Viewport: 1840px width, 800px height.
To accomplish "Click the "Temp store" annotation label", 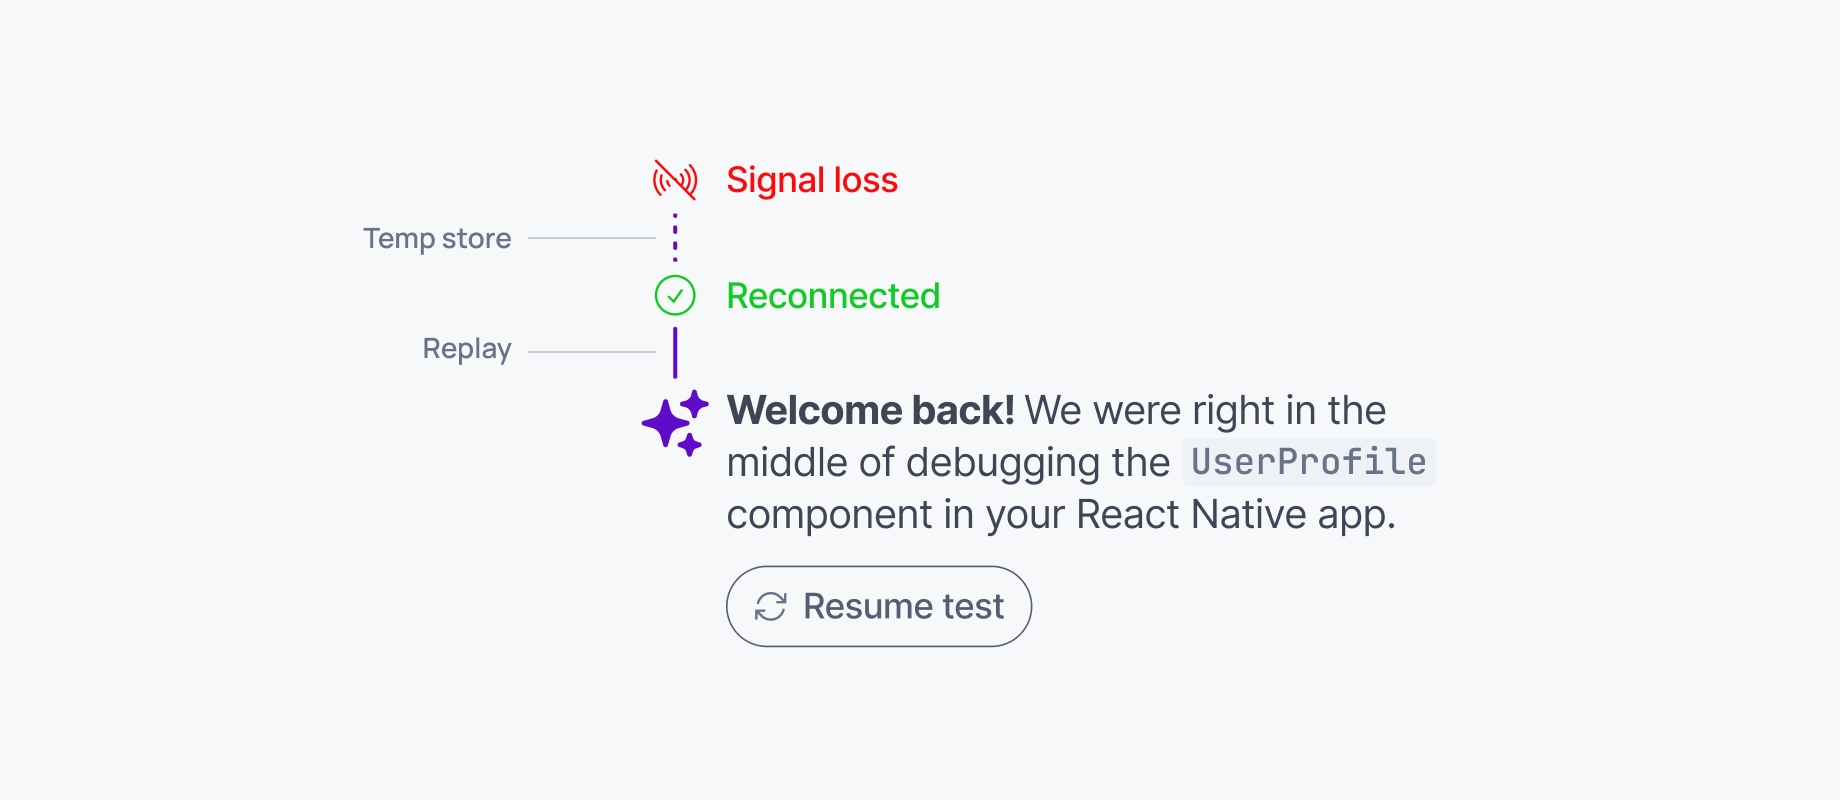I will point(437,239).
